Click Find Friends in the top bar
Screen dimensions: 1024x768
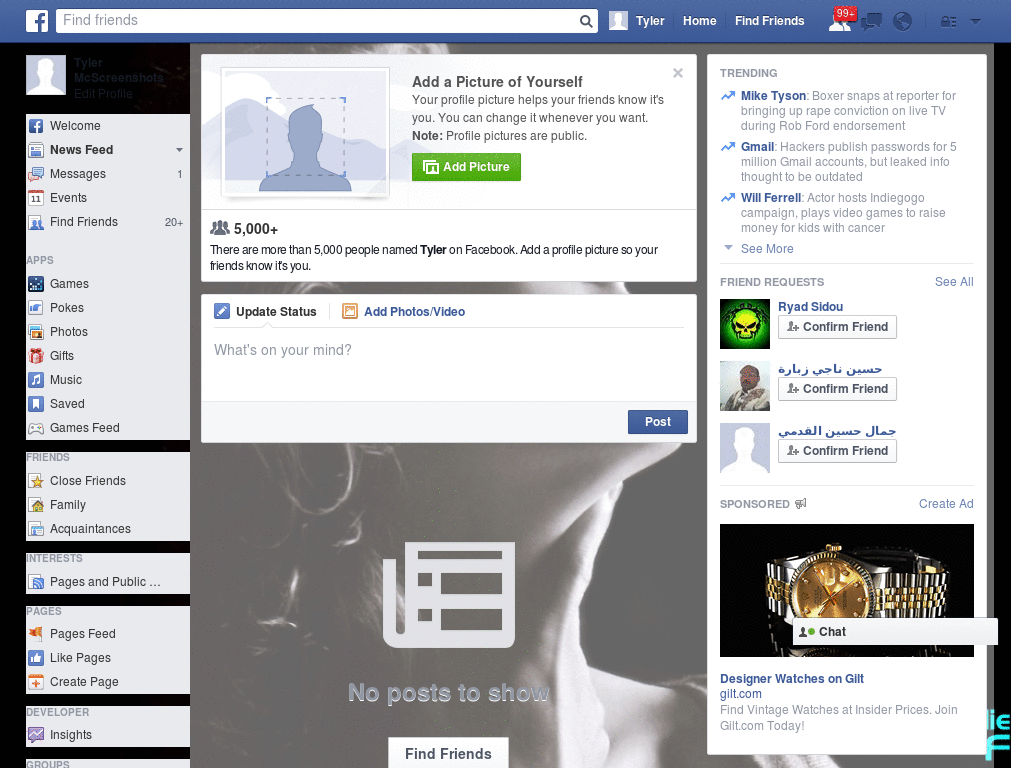(769, 21)
